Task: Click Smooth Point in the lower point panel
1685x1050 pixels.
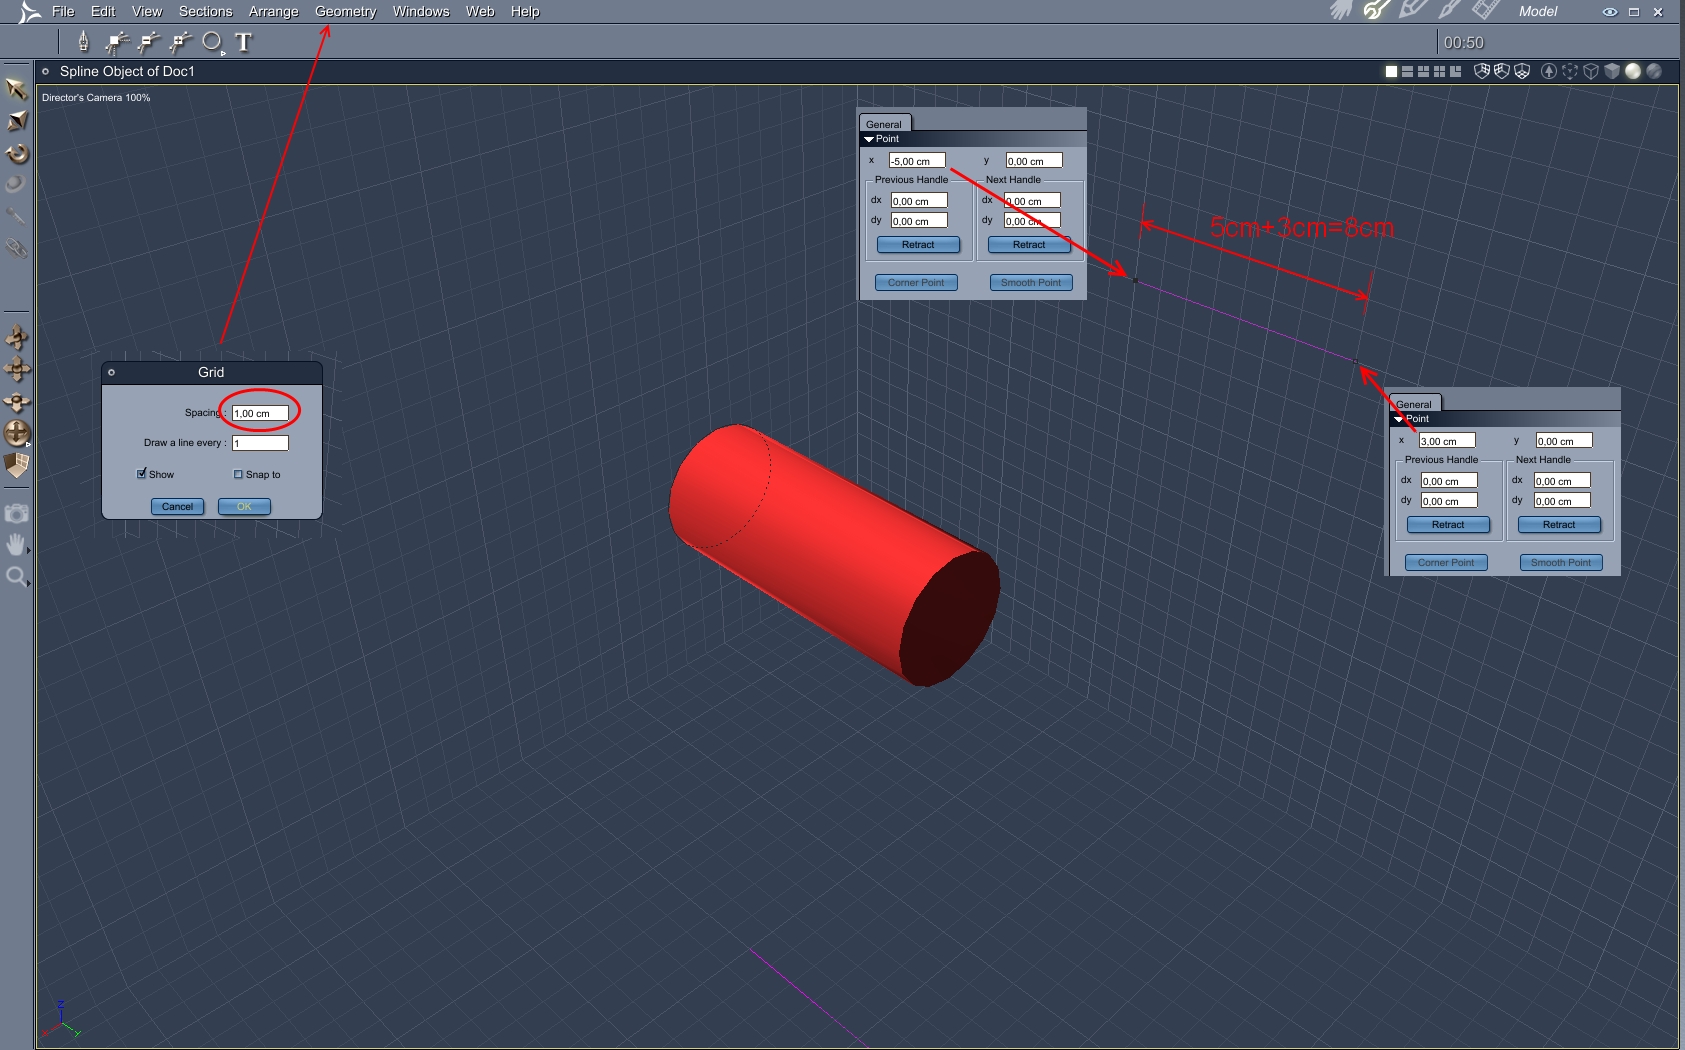Action: [1561, 562]
